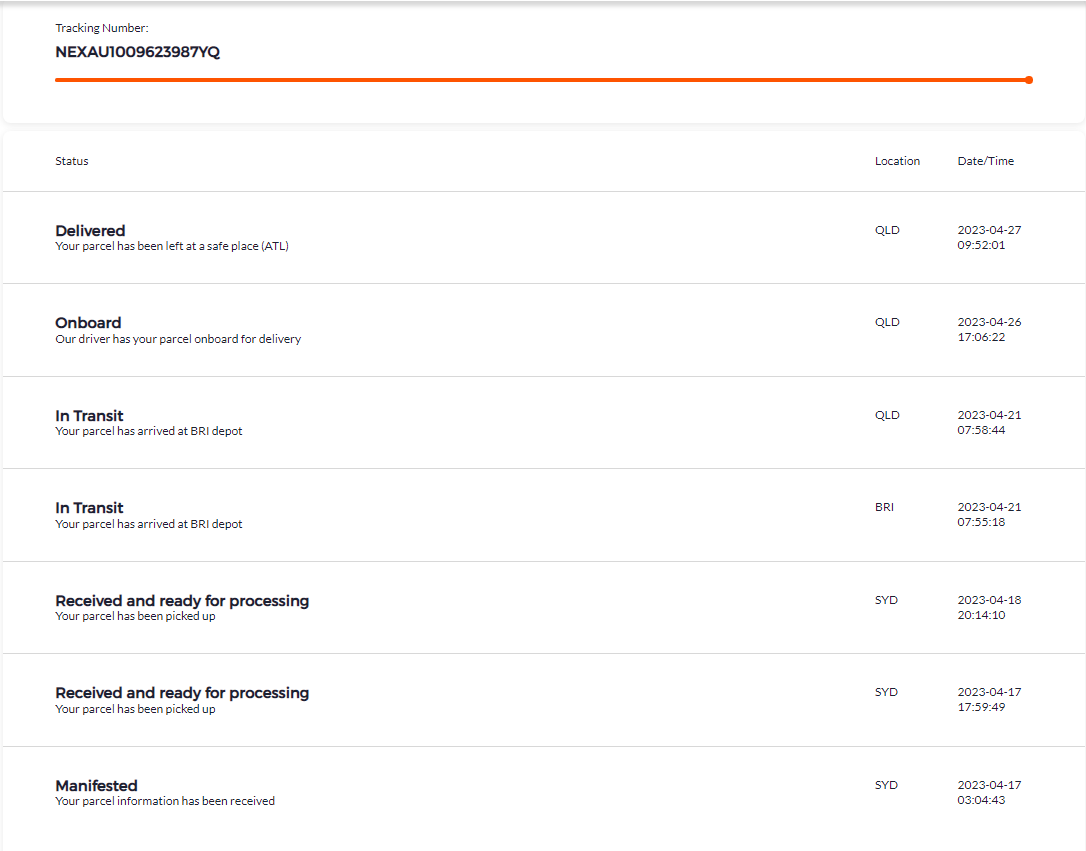Click the delivered timestamp 2023-04-27 09:52:01
Viewport: 1086px width, 851px height.
coord(989,237)
